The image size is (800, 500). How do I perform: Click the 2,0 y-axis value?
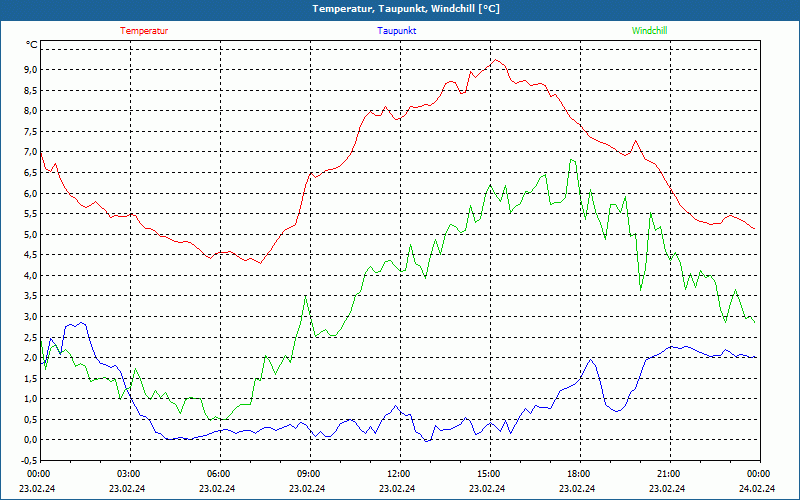32,358
